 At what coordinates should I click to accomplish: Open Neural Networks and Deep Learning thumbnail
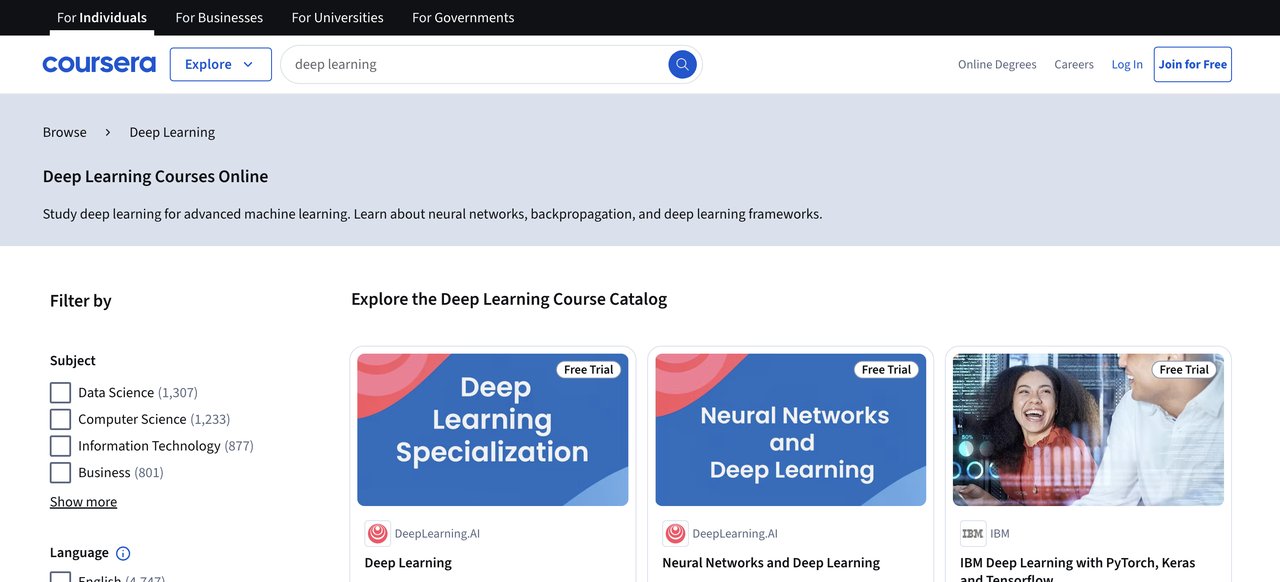(791, 430)
